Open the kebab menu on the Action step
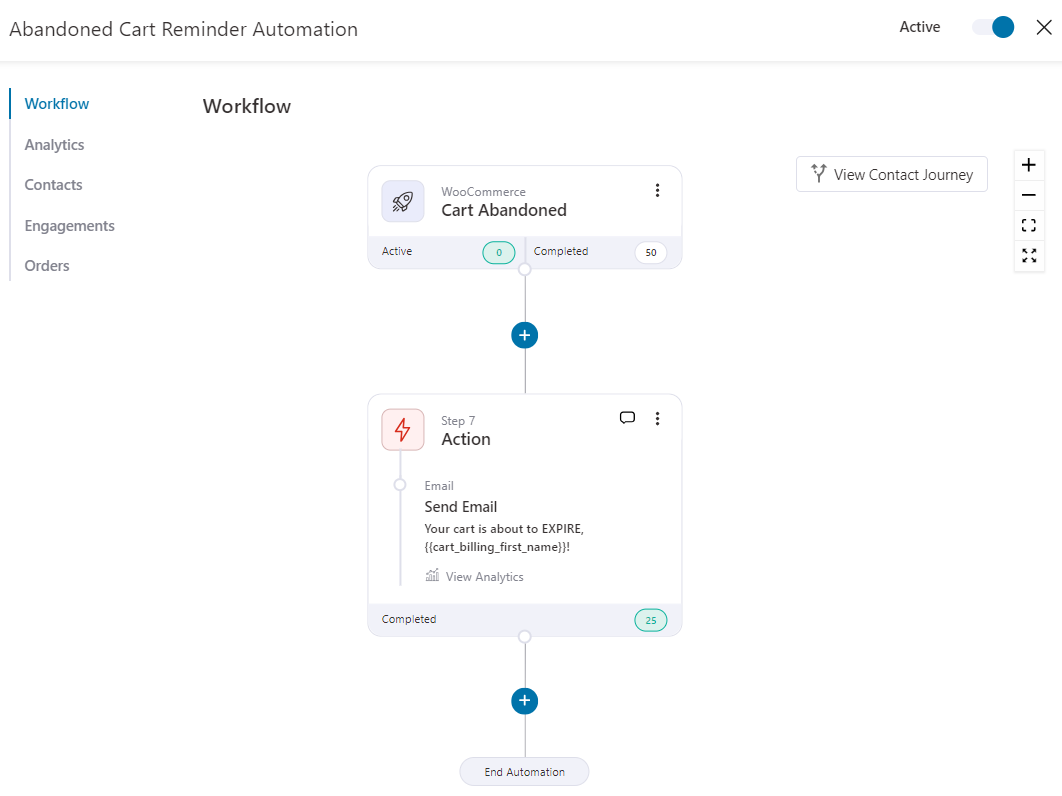The height and width of the screenshot is (796, 1062). coord(657,418)
